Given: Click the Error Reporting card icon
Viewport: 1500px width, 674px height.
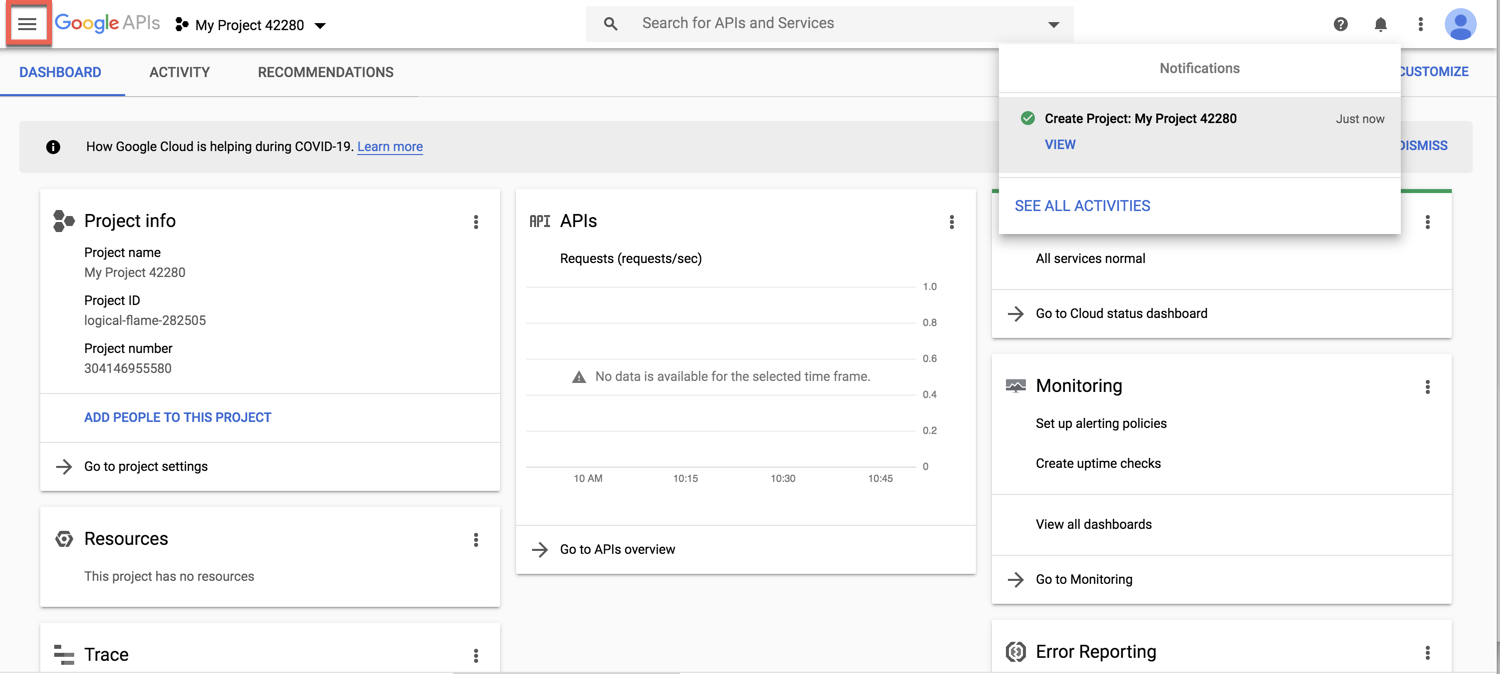Looking at the screenshot, I should 1016,652.
